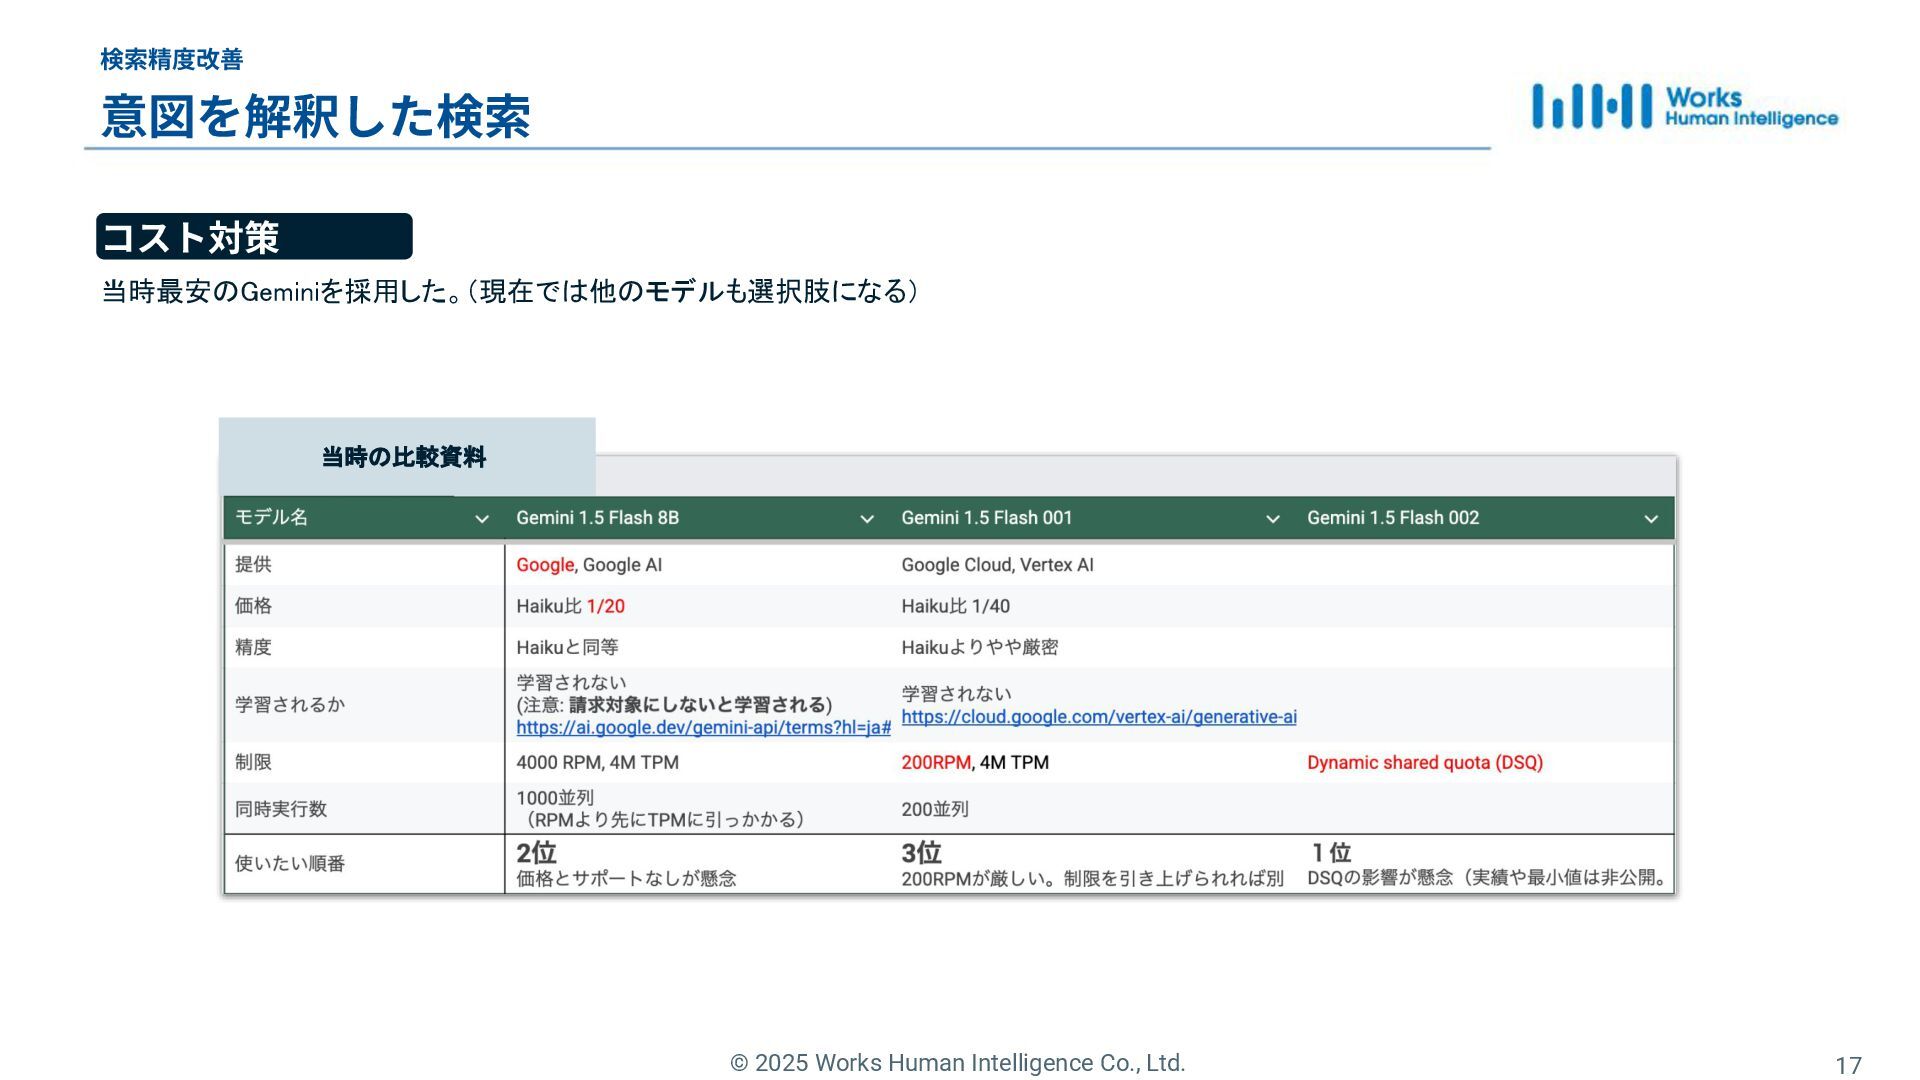Screen dimensions: 1920x1080
Task: Open the ai.google.dev gemini-api terms link
Action: [x=703, y=728]
